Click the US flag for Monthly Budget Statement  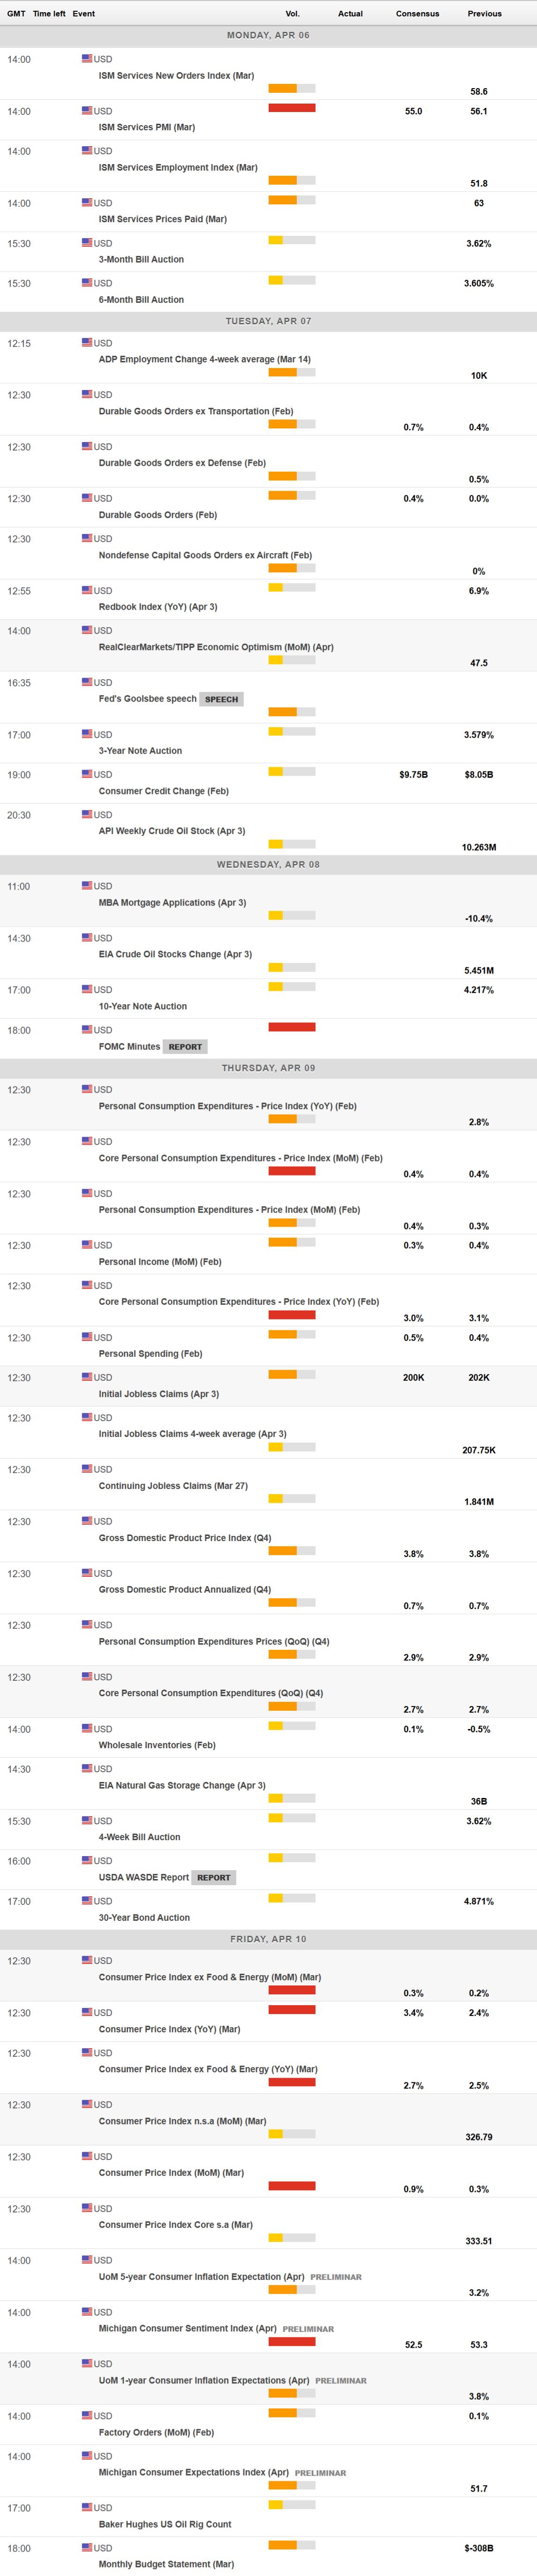tap(87, 2547)
